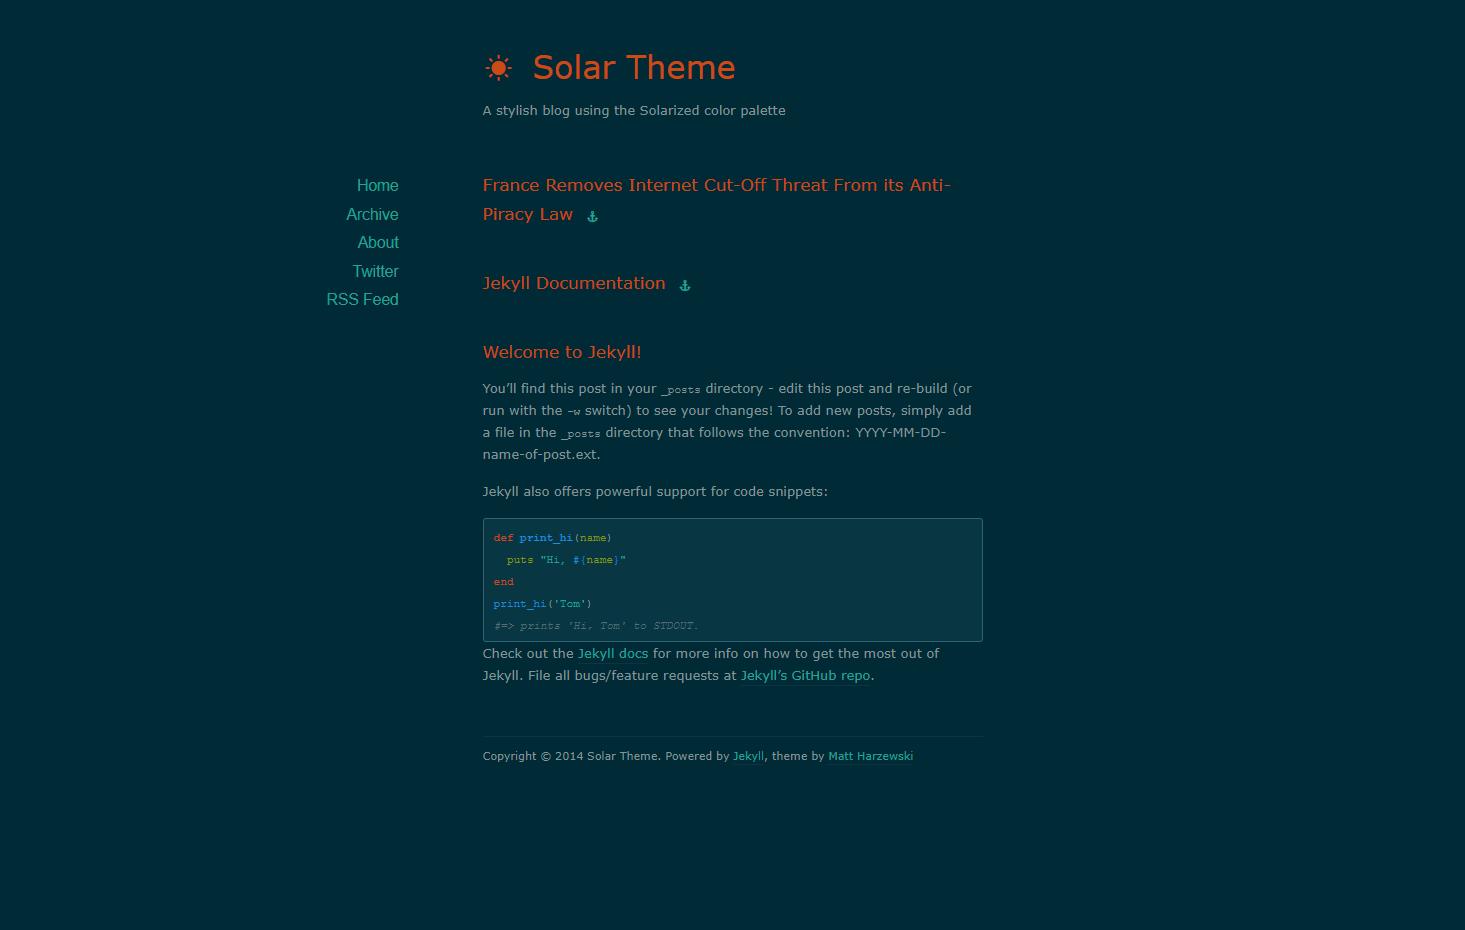Image resolution: width=1465 pixels, height=930 pixels.
Task: Open Matt Harzewski's theme credit link
Action: [870, 756]
